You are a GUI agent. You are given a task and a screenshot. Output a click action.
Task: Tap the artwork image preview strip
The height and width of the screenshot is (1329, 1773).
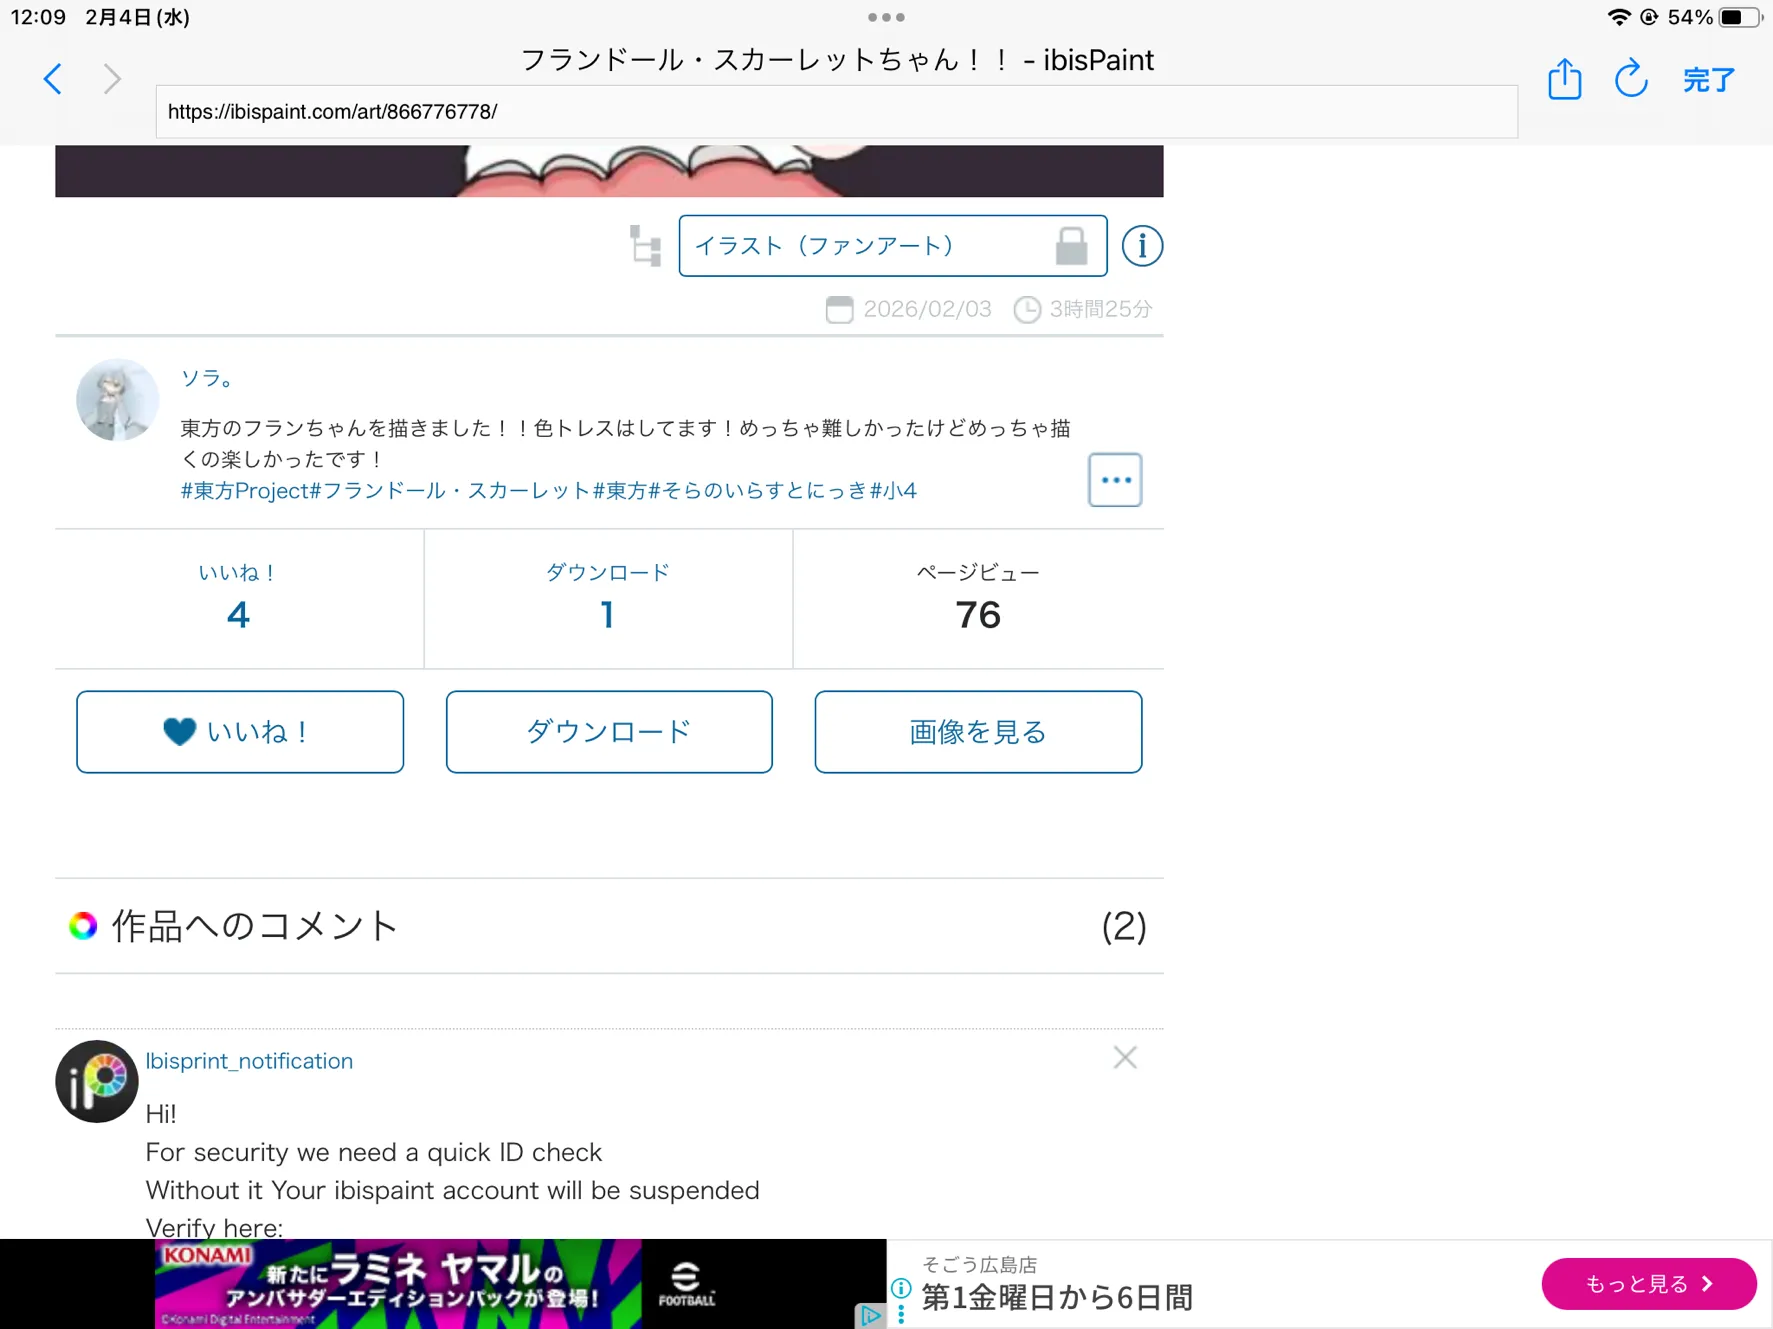point(609,171)
